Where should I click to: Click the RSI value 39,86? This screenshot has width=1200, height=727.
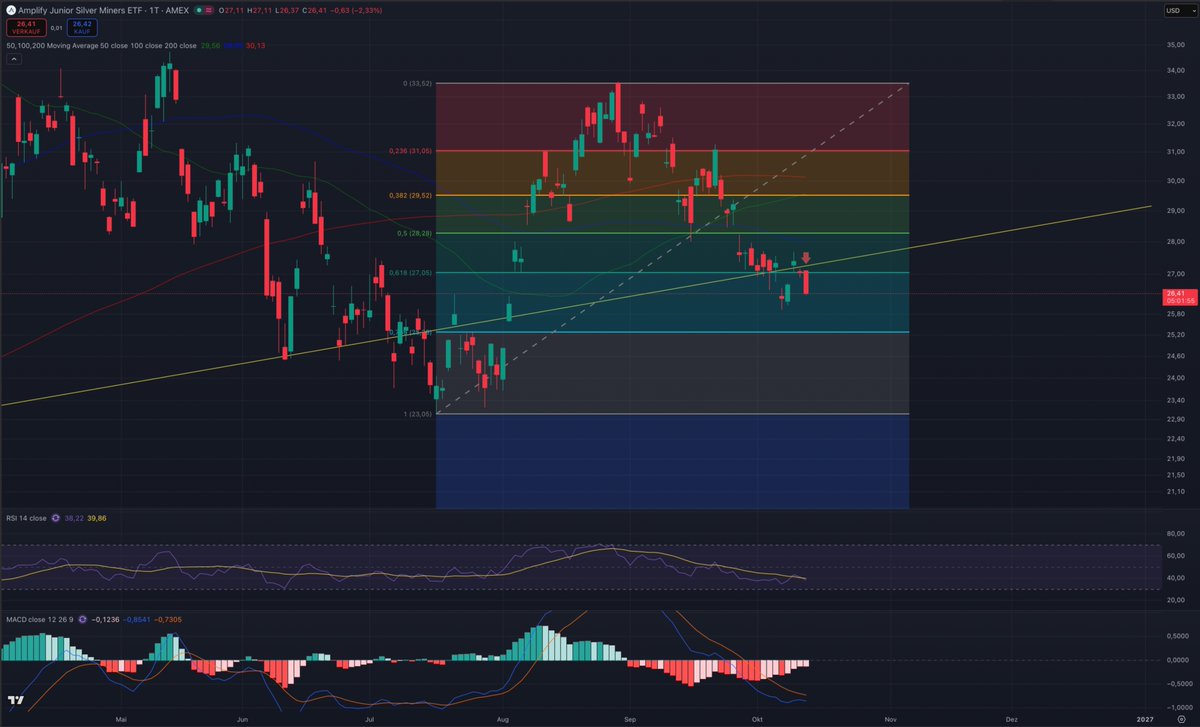97,518
